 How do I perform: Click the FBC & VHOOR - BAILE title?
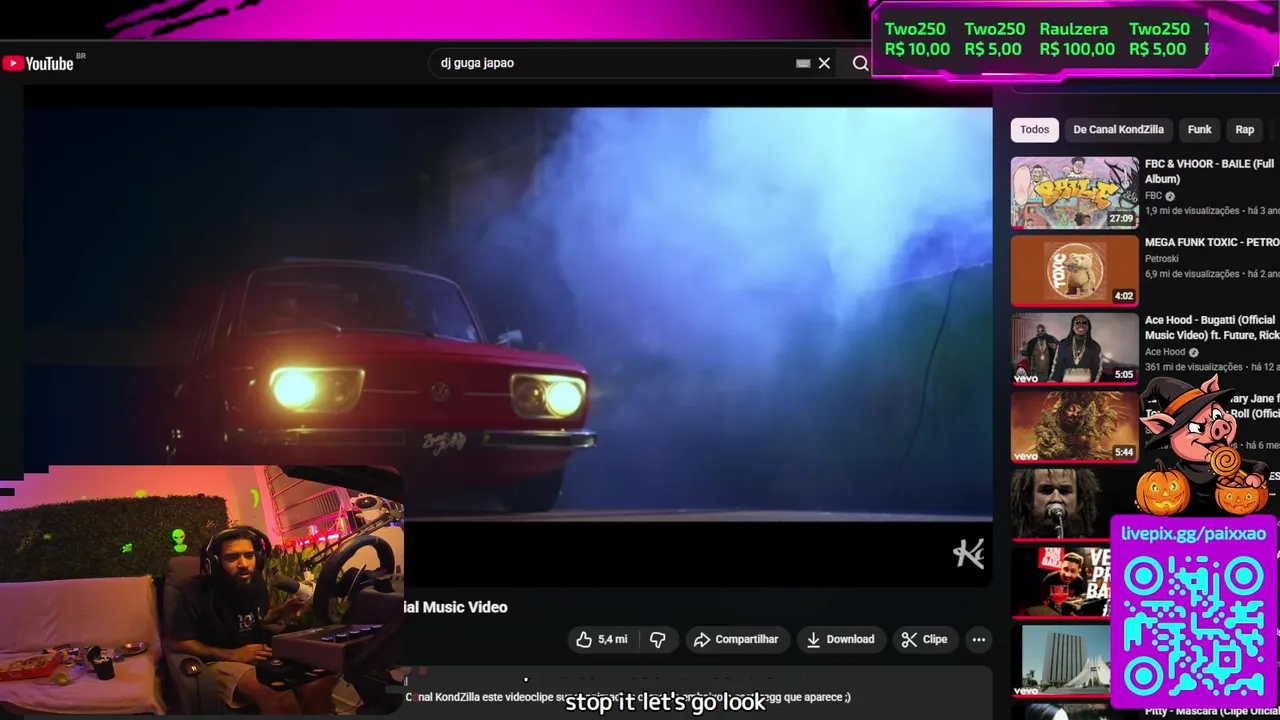(x=1209, y=171)
